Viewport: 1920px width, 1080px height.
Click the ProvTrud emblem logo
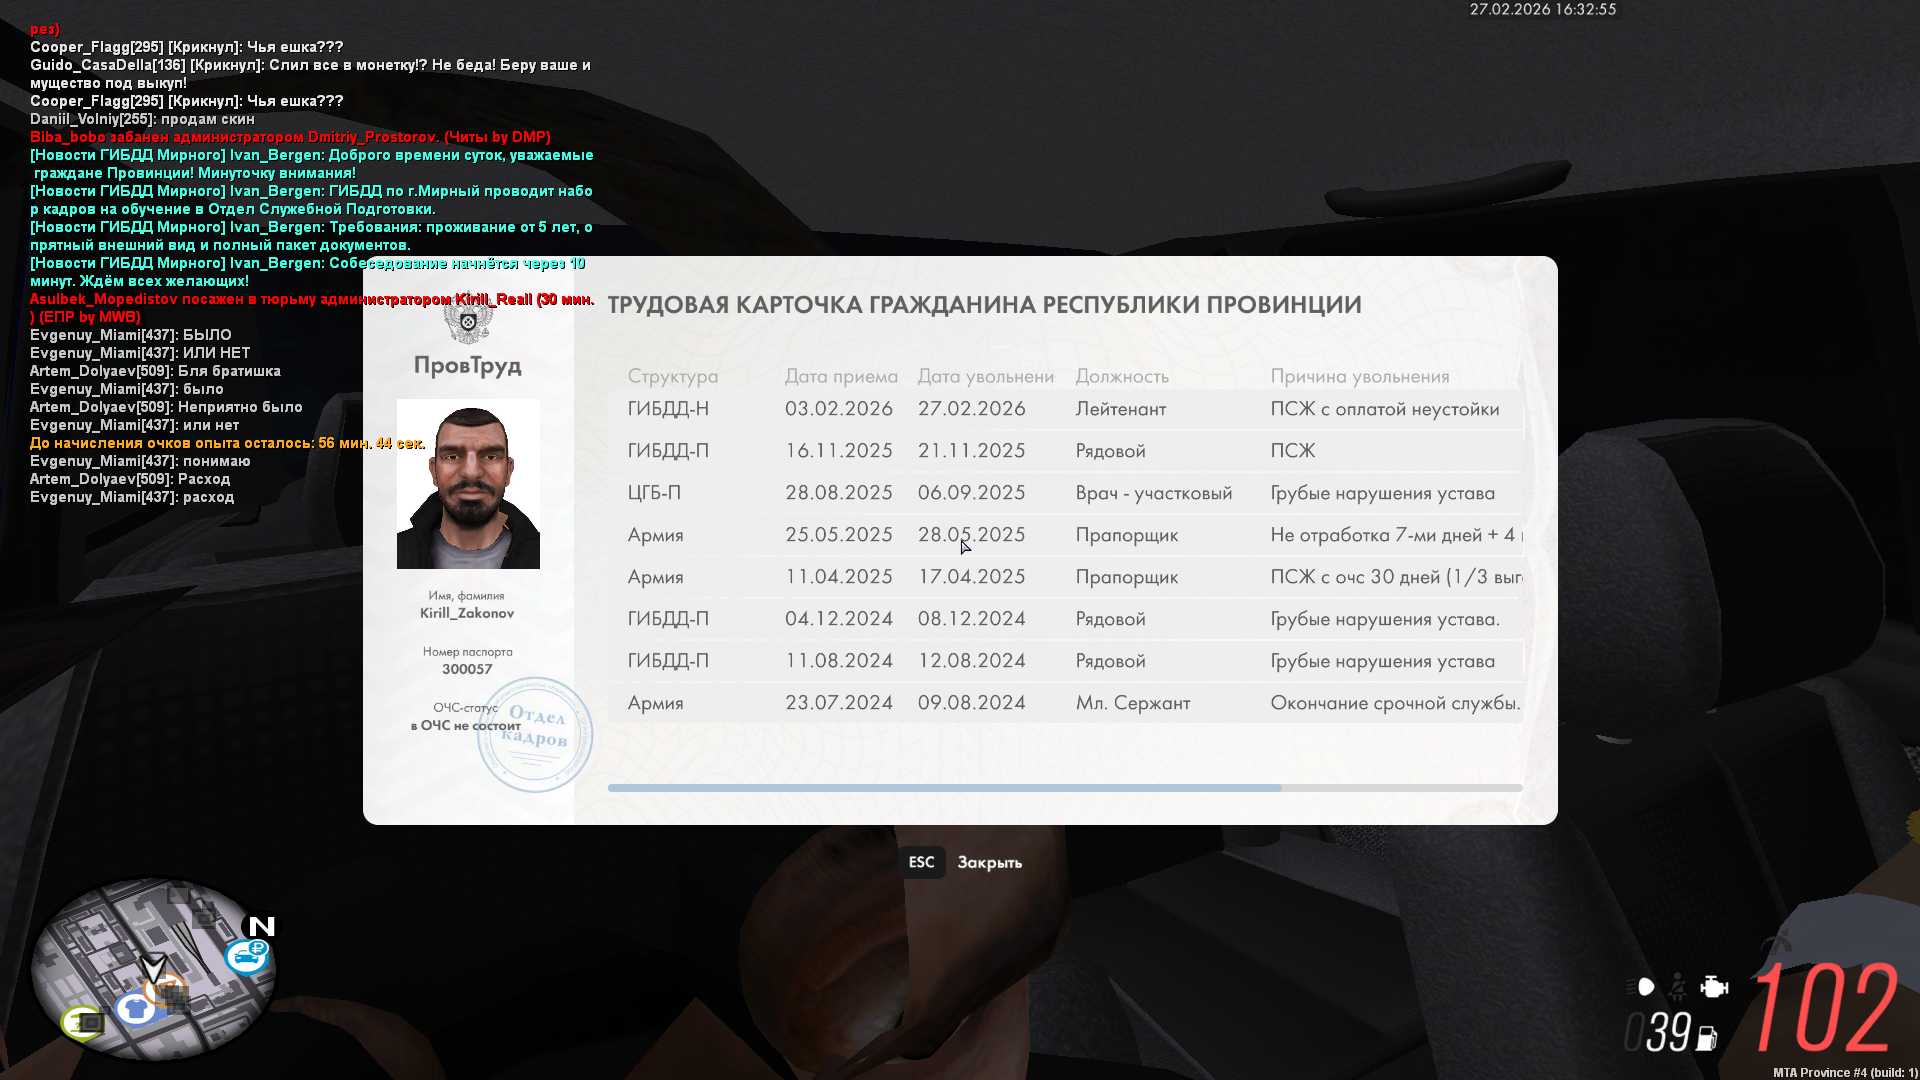(x=468, y=323)
